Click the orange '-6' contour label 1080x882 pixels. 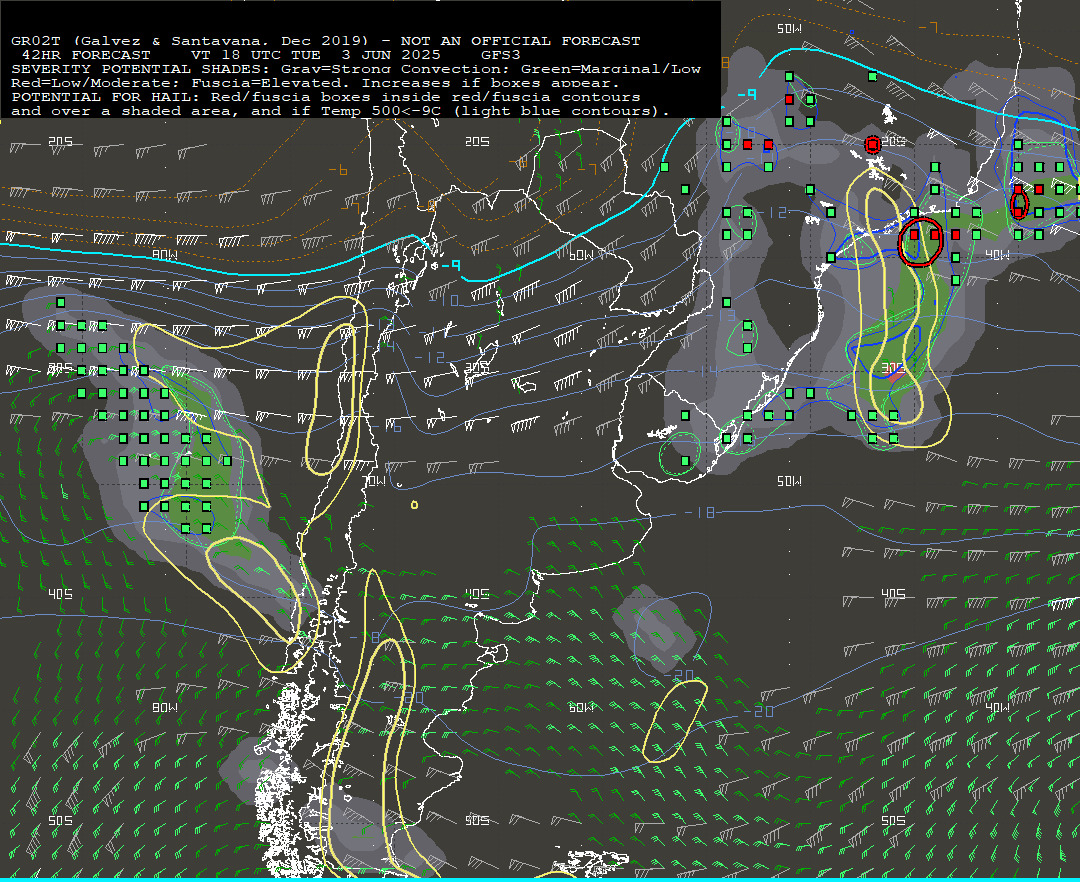pos(338,170)
